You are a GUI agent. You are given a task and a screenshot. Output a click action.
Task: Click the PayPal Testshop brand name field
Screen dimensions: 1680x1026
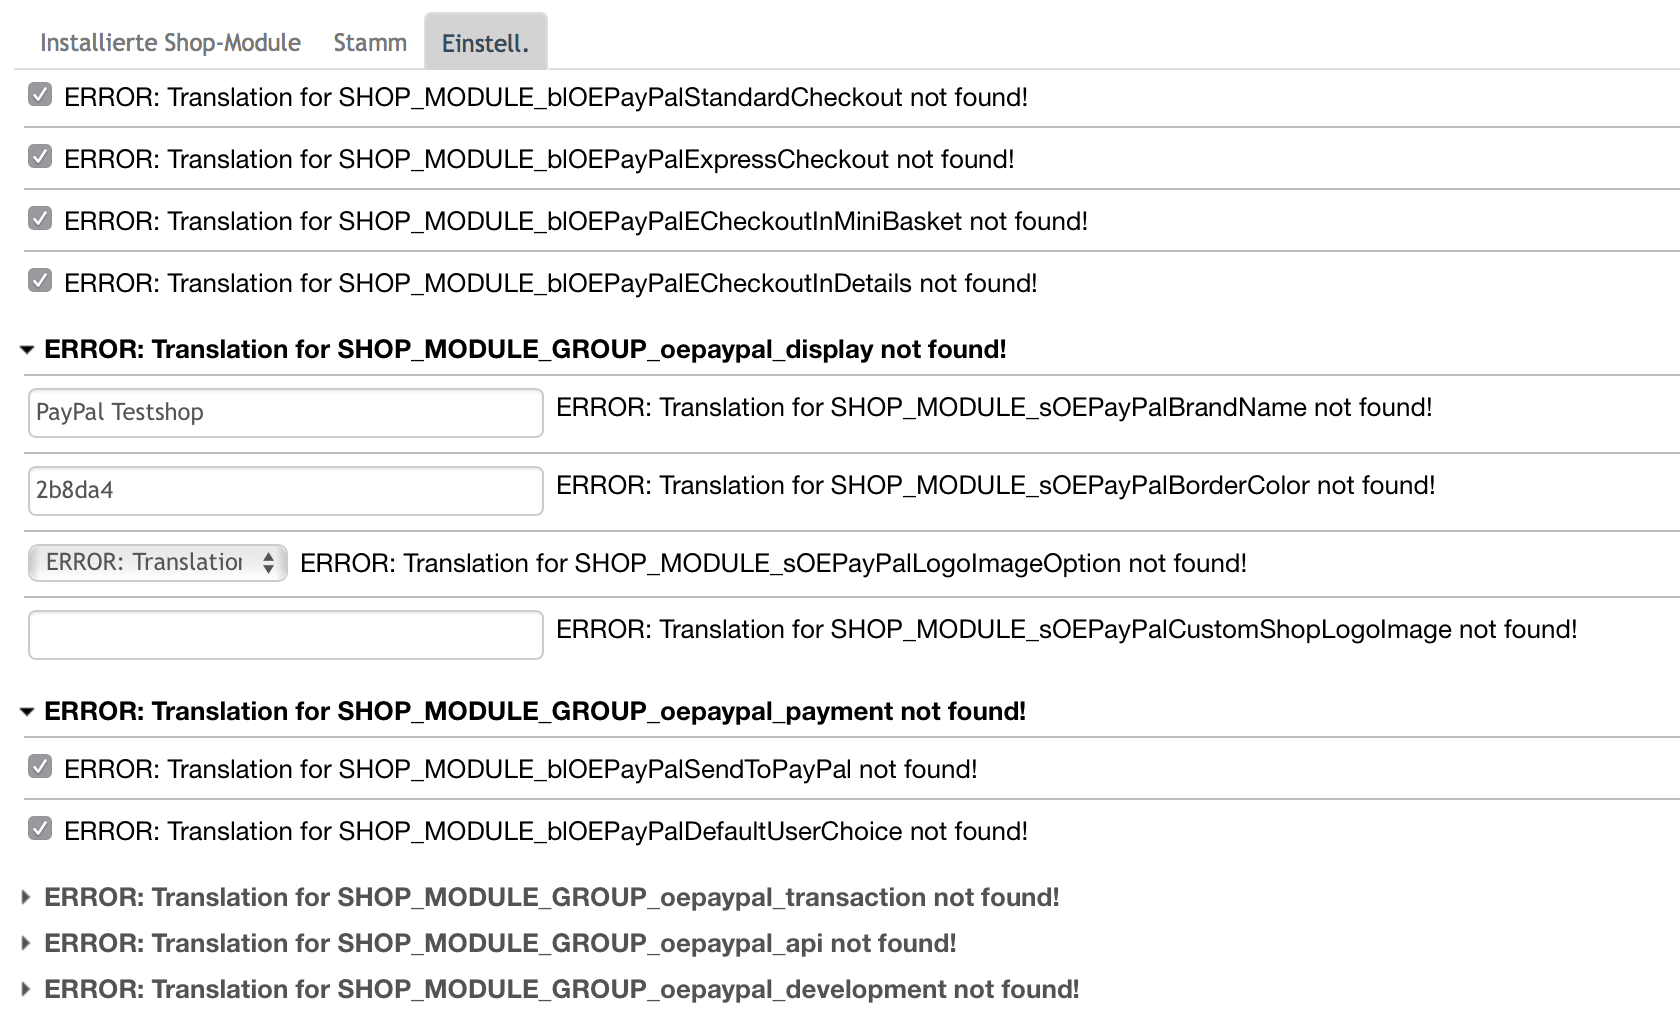[285, 413]
